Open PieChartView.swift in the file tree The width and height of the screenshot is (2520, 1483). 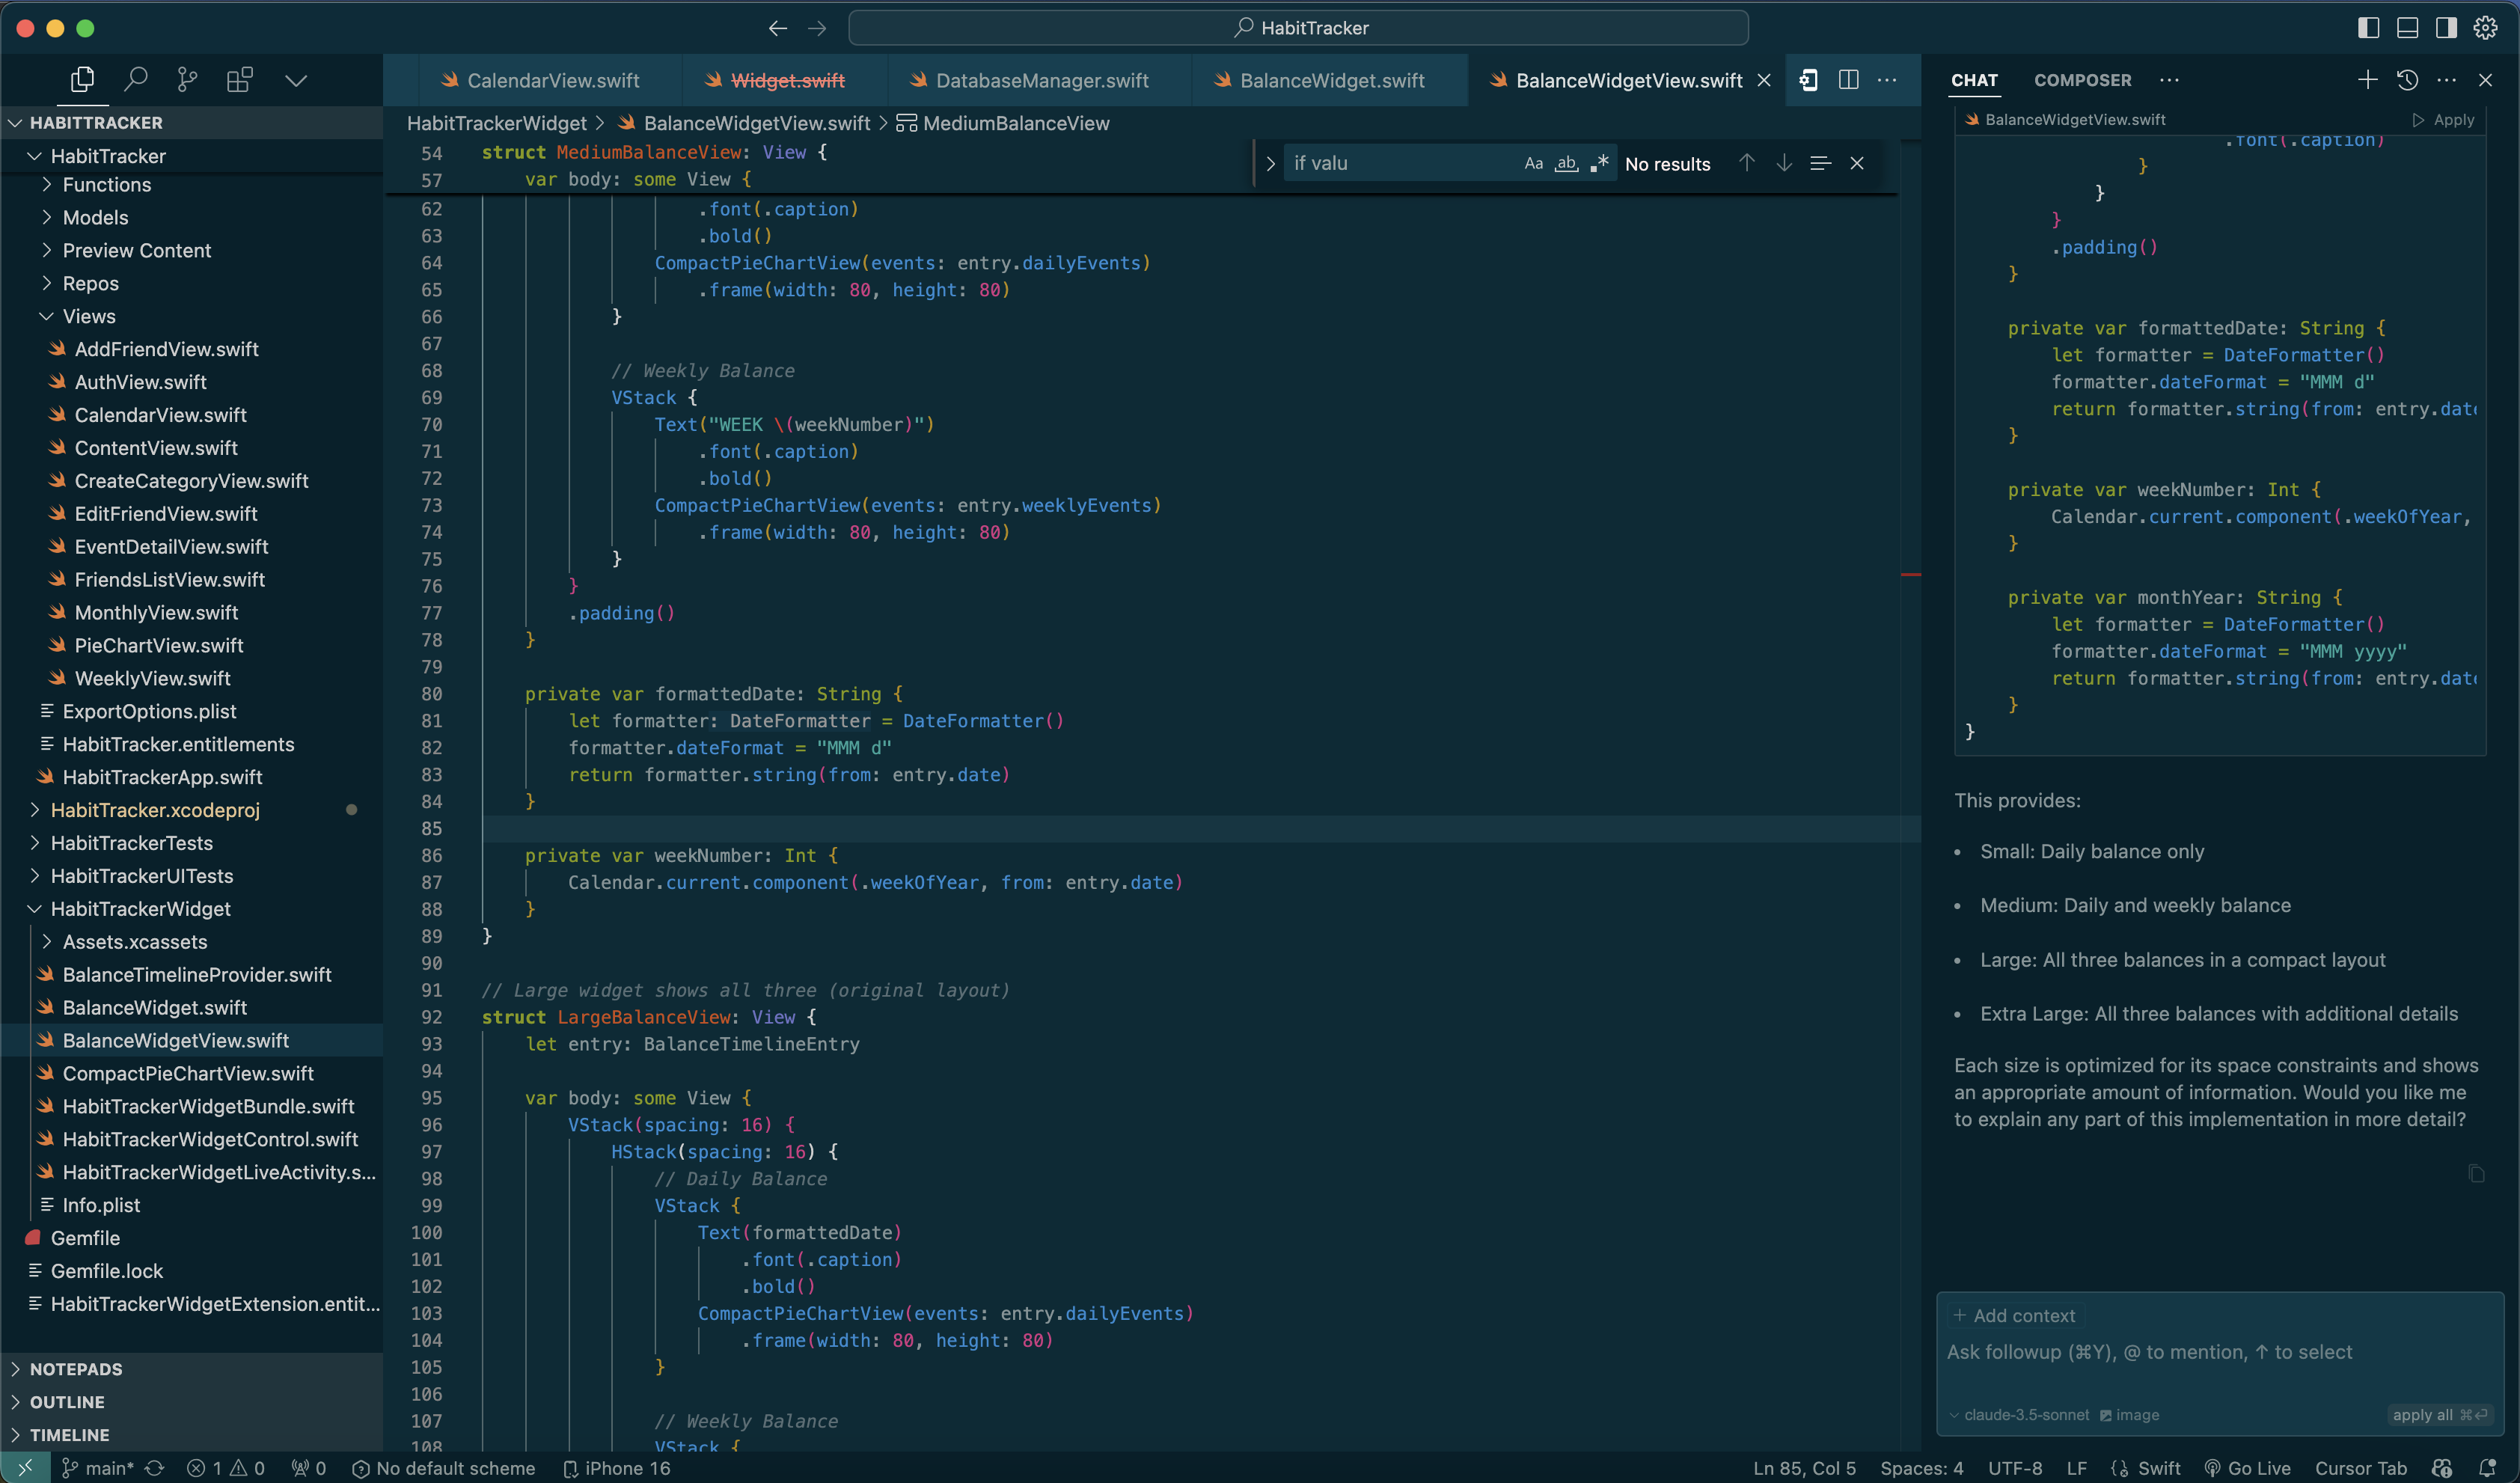[x=191, y=646]
